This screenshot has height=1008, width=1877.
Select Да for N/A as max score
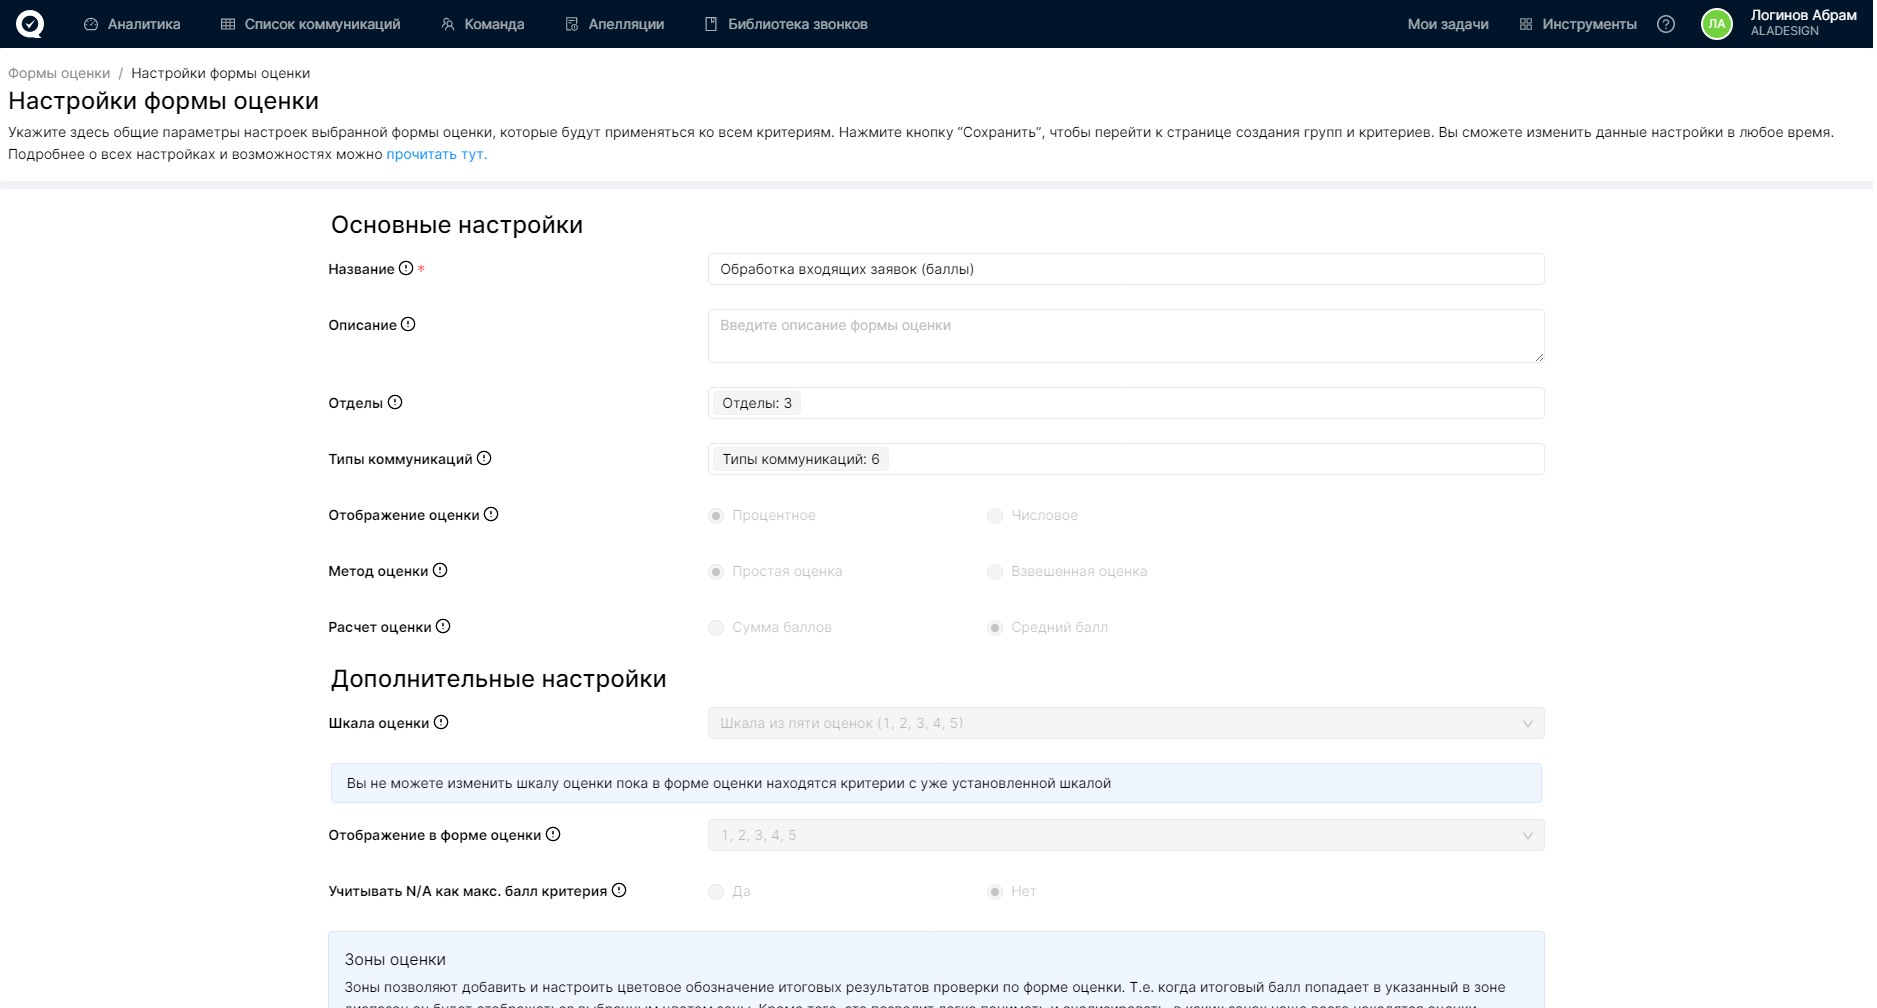pyautogui.click(x=716, y=892)
